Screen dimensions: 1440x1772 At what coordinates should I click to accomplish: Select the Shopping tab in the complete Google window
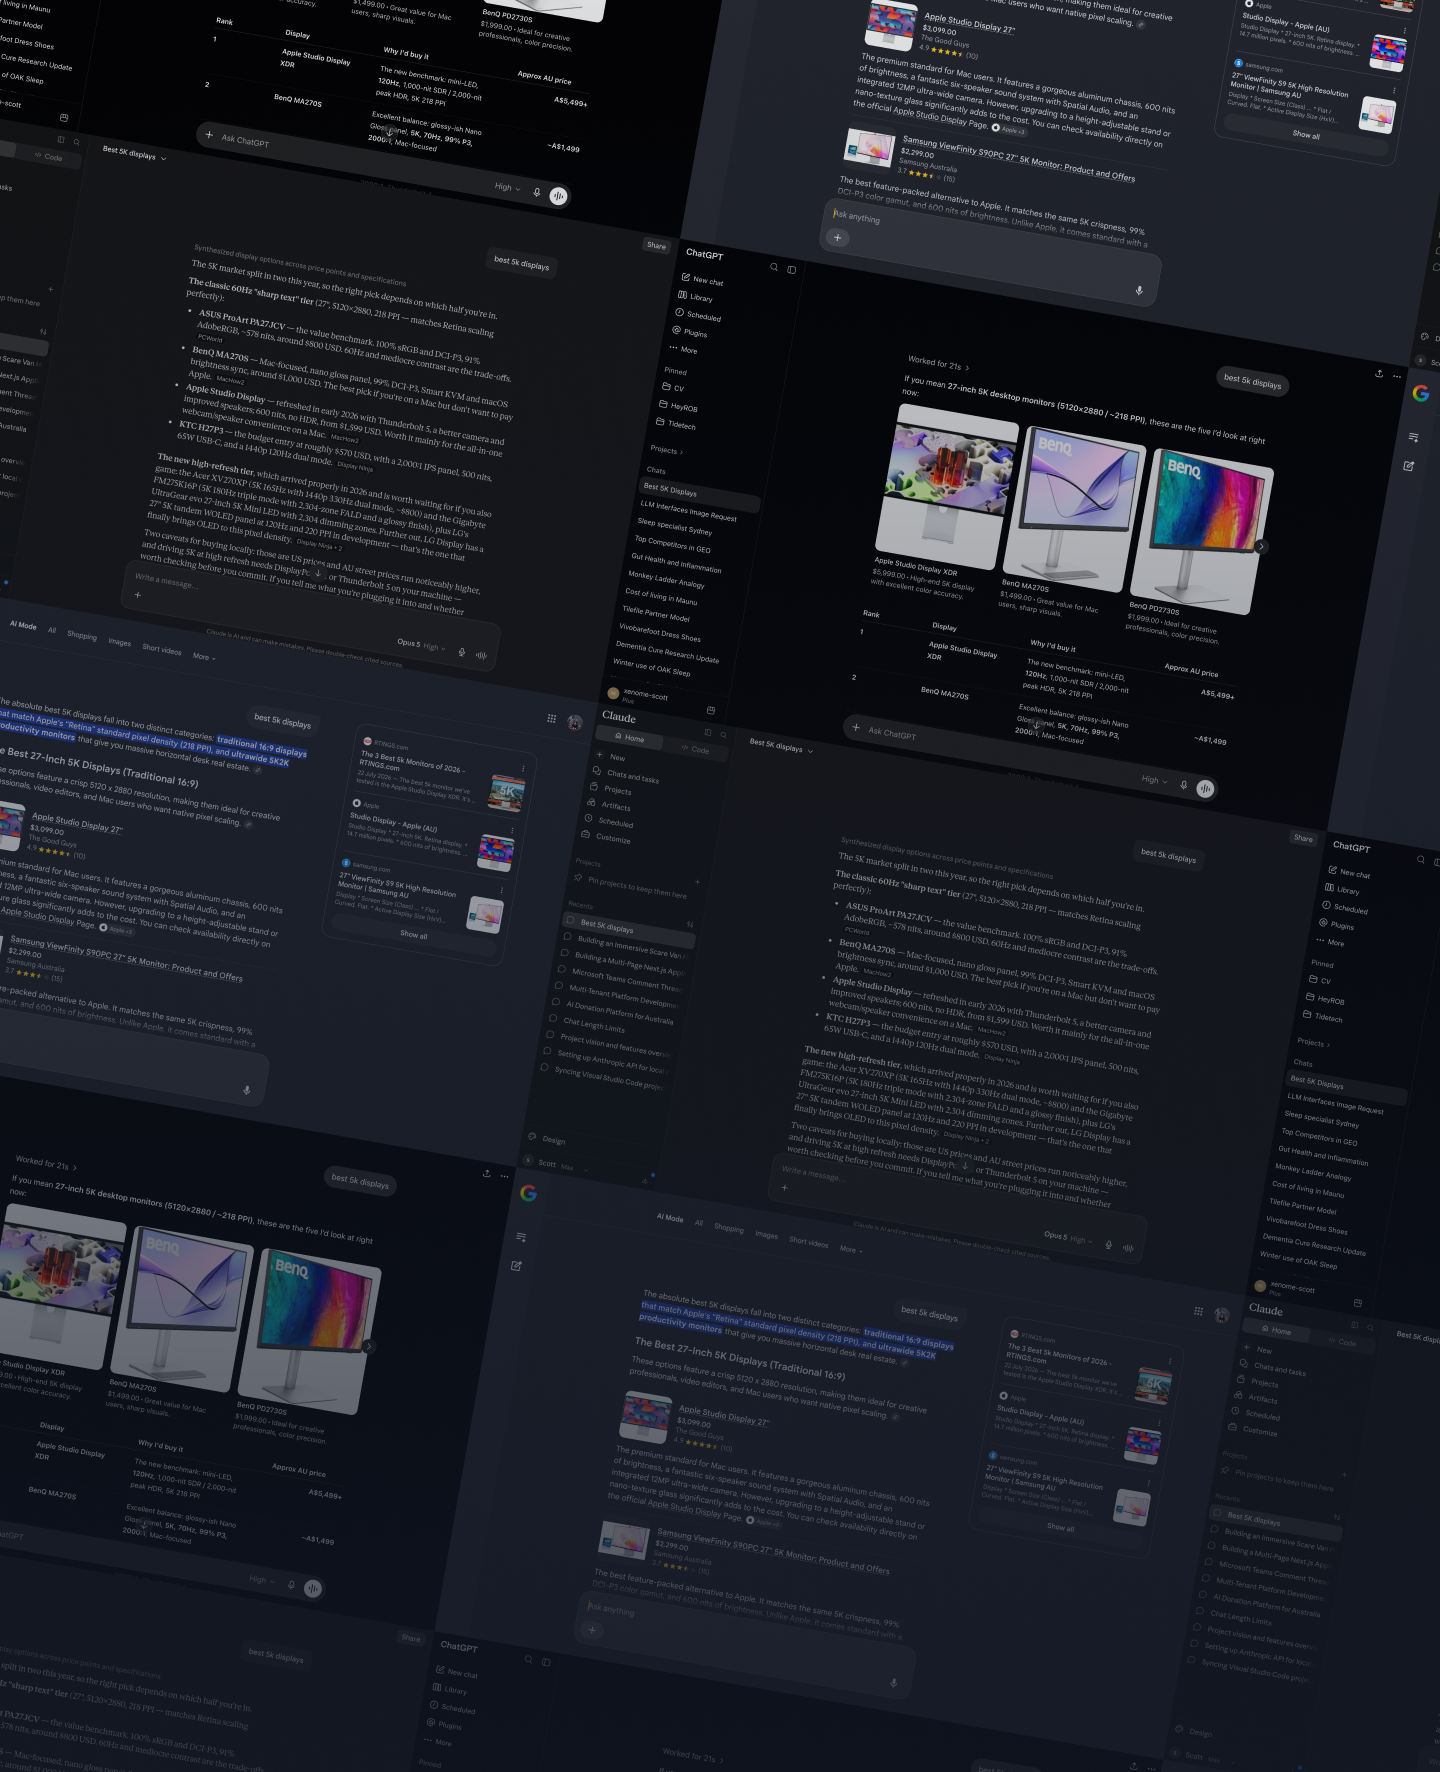pyautogui.click(x=729, y=1228)
